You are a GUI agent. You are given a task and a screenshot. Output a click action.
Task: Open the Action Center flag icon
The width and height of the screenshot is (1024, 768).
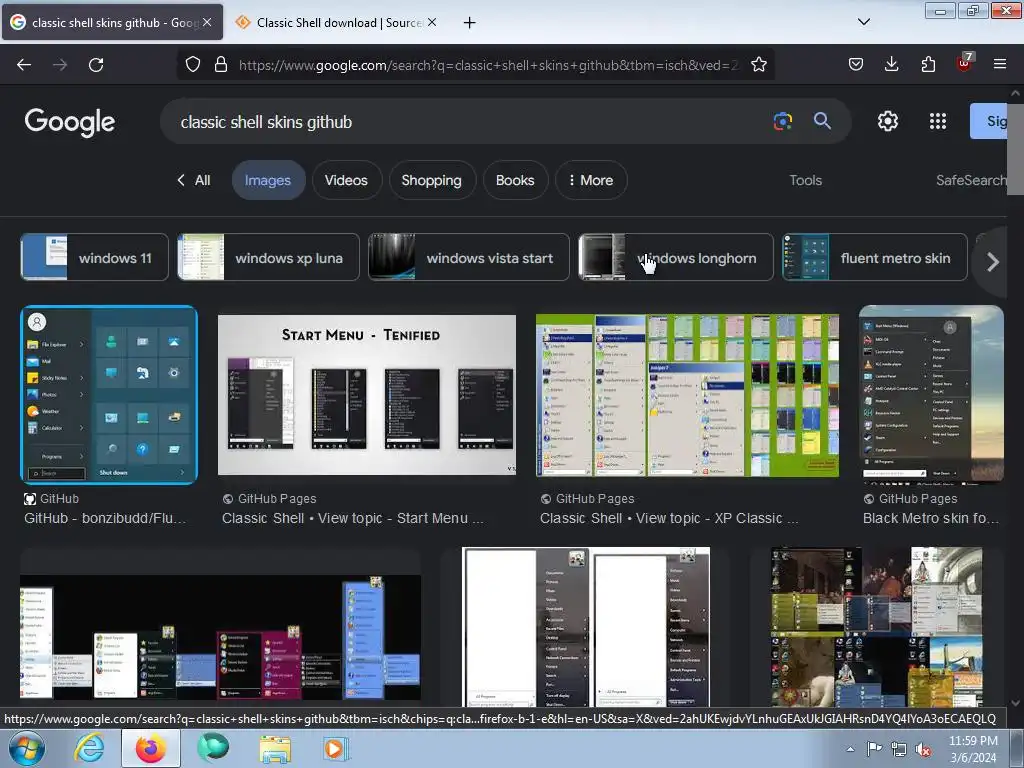click(874, 749)
